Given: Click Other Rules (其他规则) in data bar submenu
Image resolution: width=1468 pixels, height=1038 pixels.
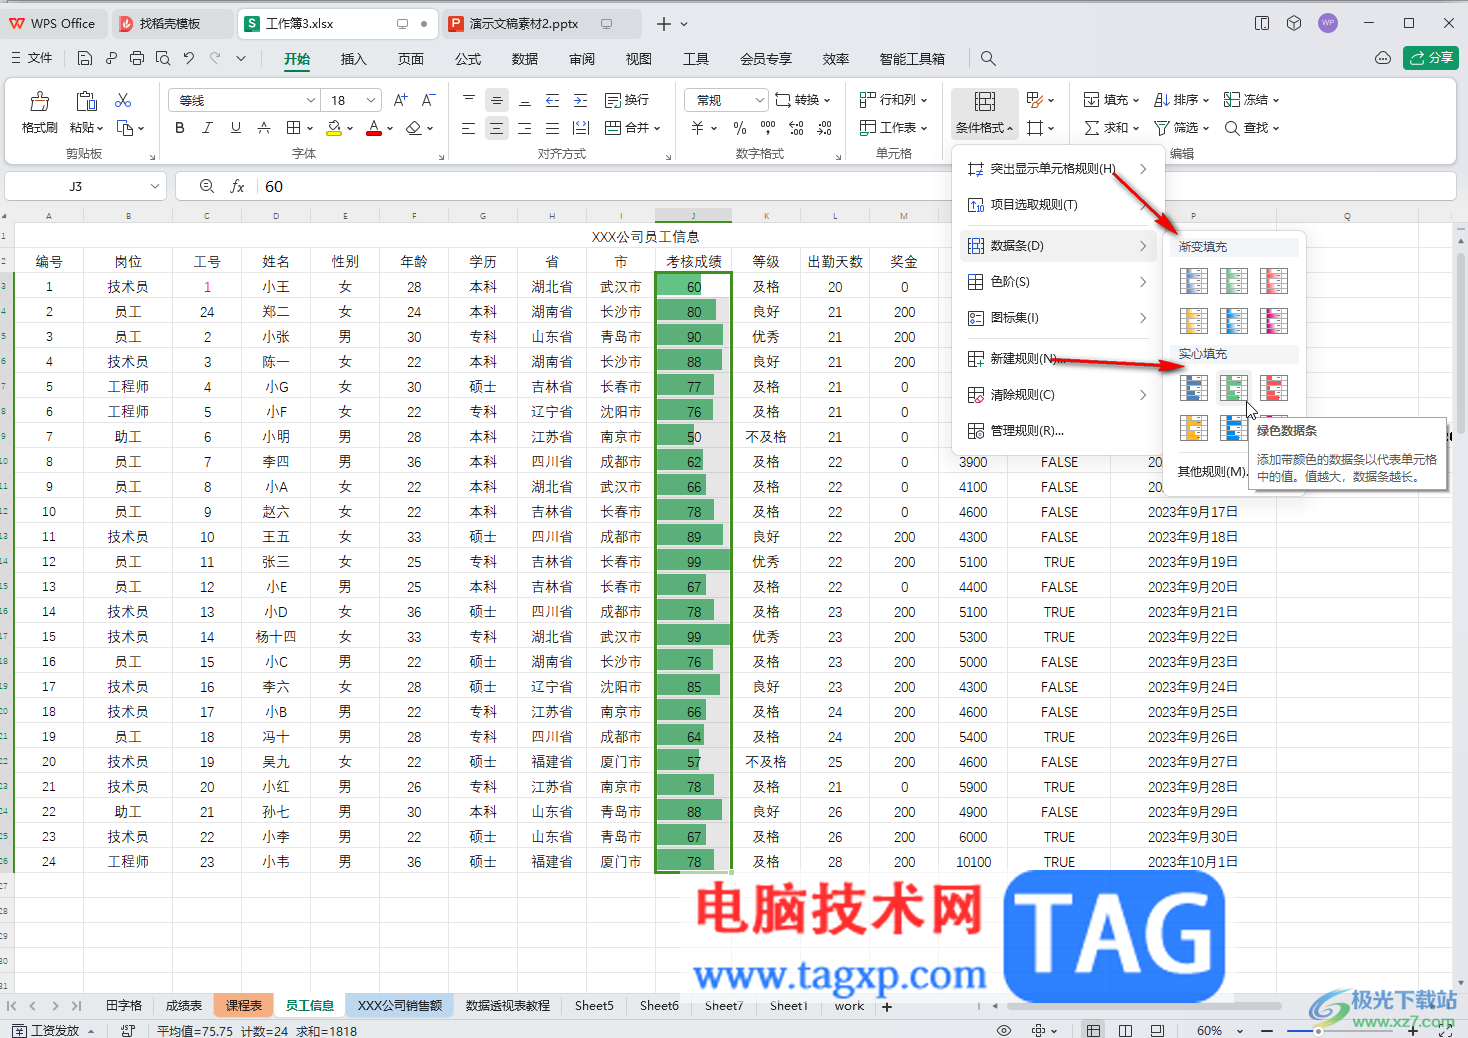Looking at the screenshot, I should tap(1212, 472).
